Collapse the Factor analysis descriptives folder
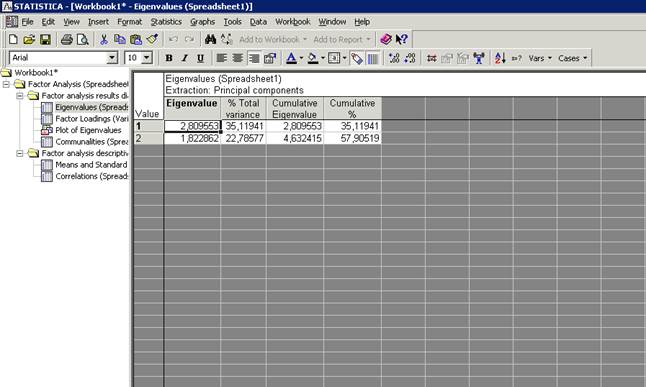Viewport: 646px width, 387px height. (19, 153)
